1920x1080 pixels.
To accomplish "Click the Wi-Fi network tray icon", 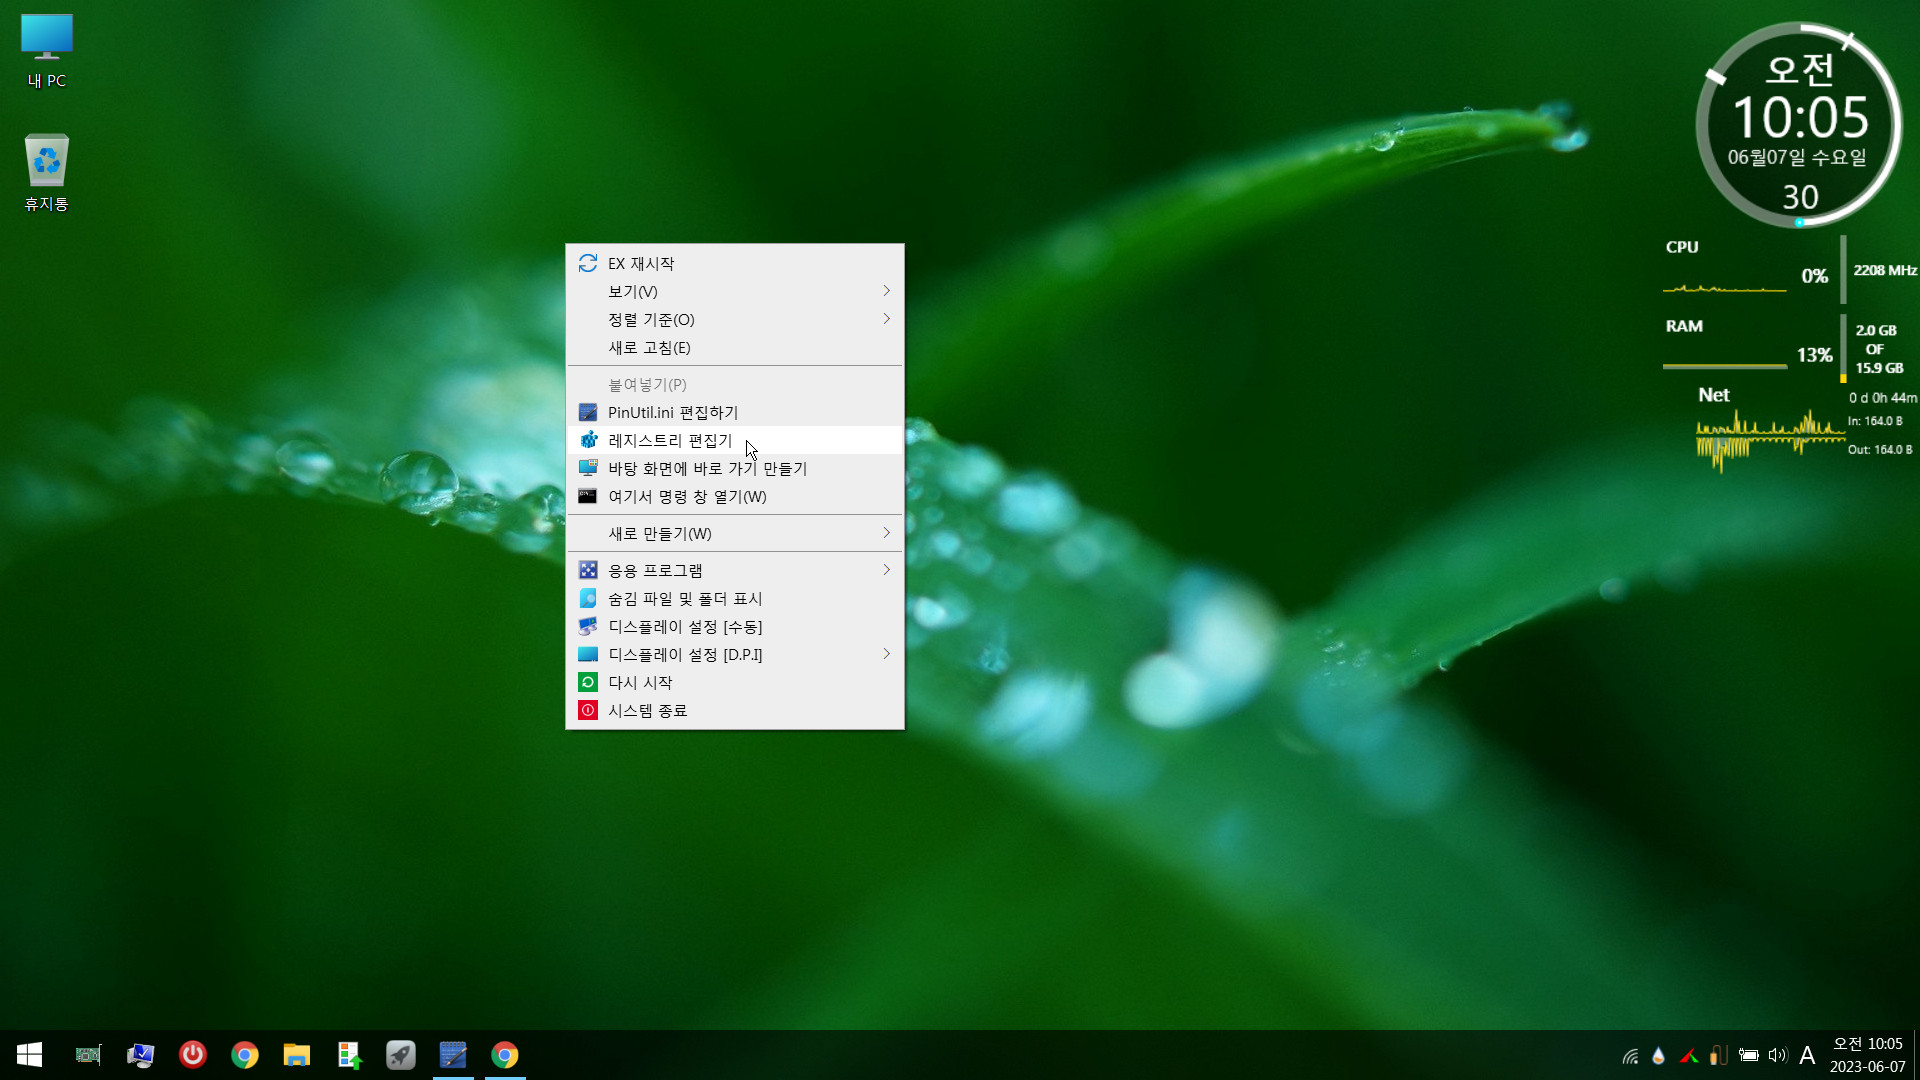I will pos(1630,1055).
